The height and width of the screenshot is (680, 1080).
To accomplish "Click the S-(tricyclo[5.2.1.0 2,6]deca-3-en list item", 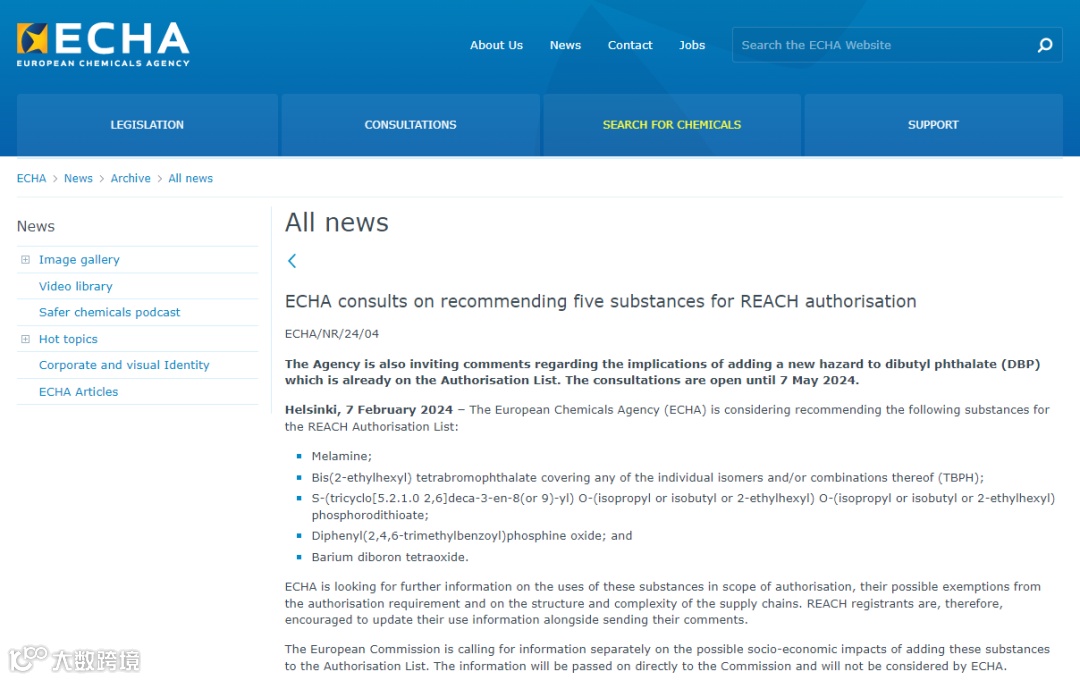I will 683,506.
